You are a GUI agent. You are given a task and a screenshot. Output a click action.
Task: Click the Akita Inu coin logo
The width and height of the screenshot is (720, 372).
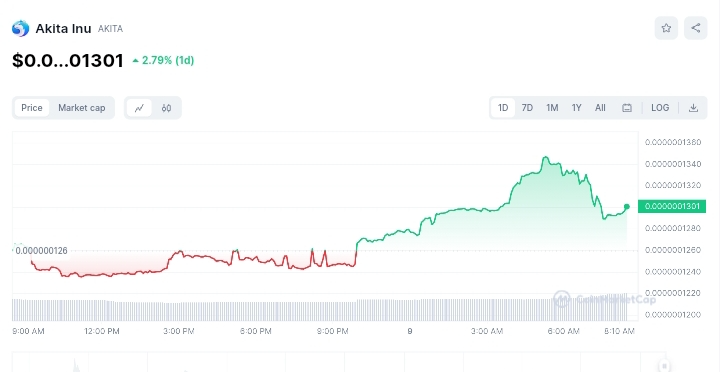point(20,28)
